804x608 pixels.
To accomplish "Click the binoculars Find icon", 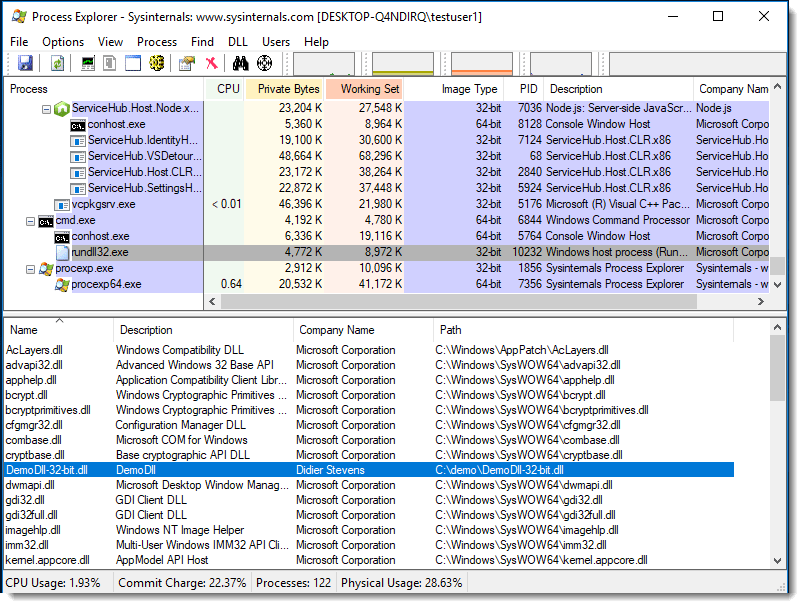I will click(240, 63).
